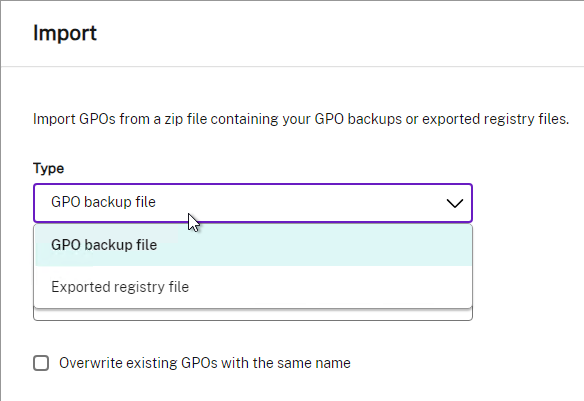This screenshot has height=401, width=584.
Task: Click the downward caret beside 'GPO backup file'
Action: (x=455, y=203)
